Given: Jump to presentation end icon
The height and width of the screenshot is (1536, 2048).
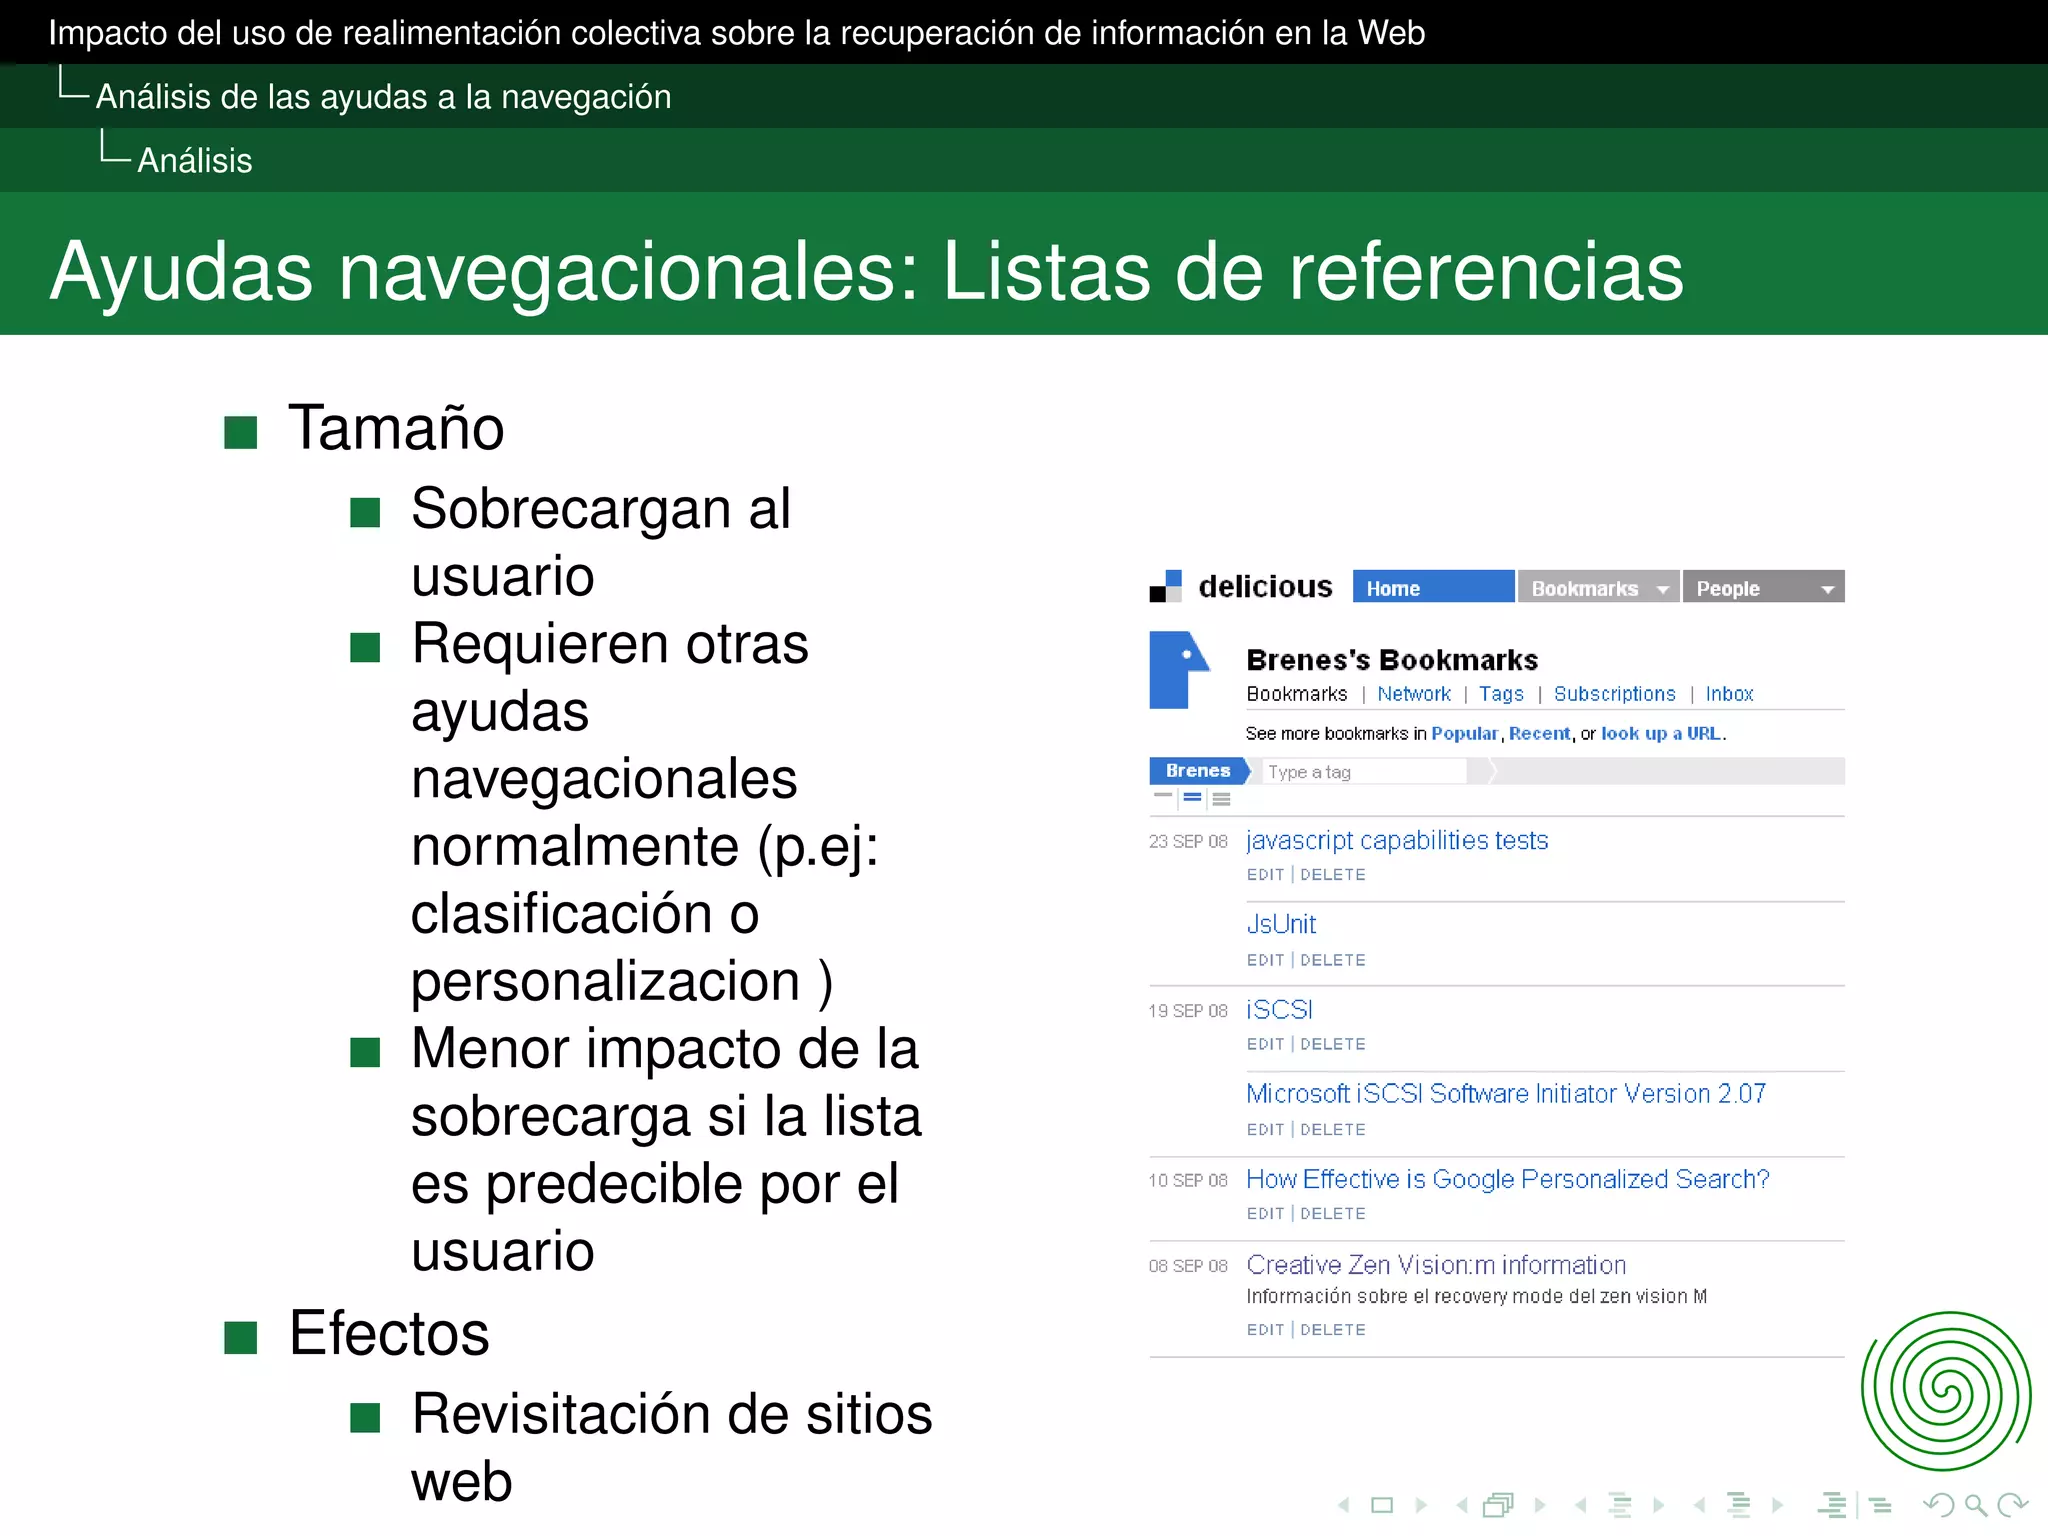Looking at the screenshot, I should pyautogui.click(x=1880, y=1506).
